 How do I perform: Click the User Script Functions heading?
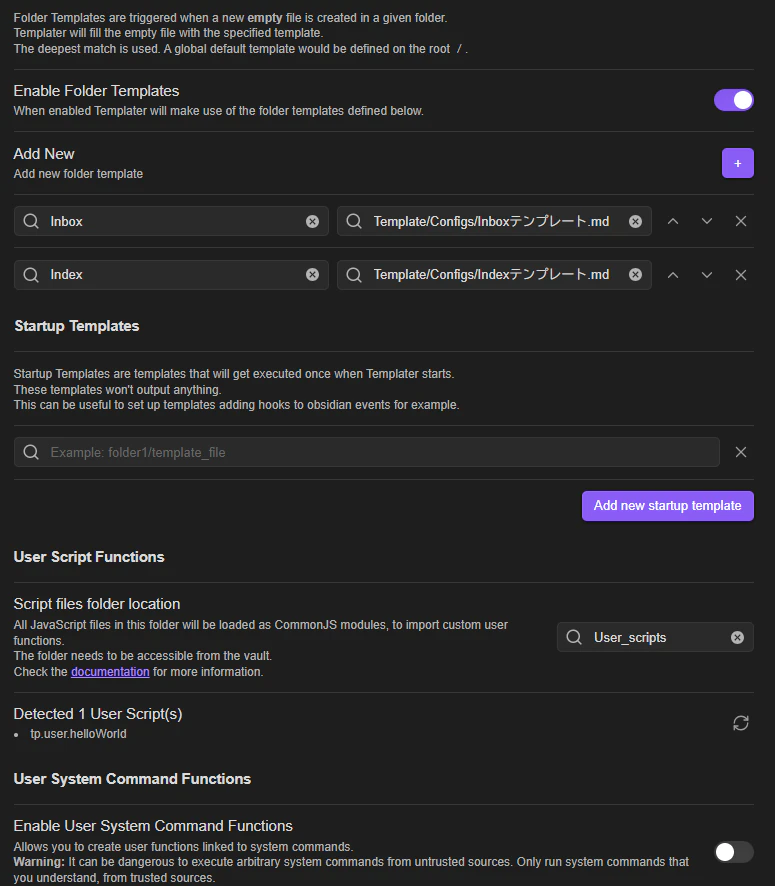click(x=89, y=557)
